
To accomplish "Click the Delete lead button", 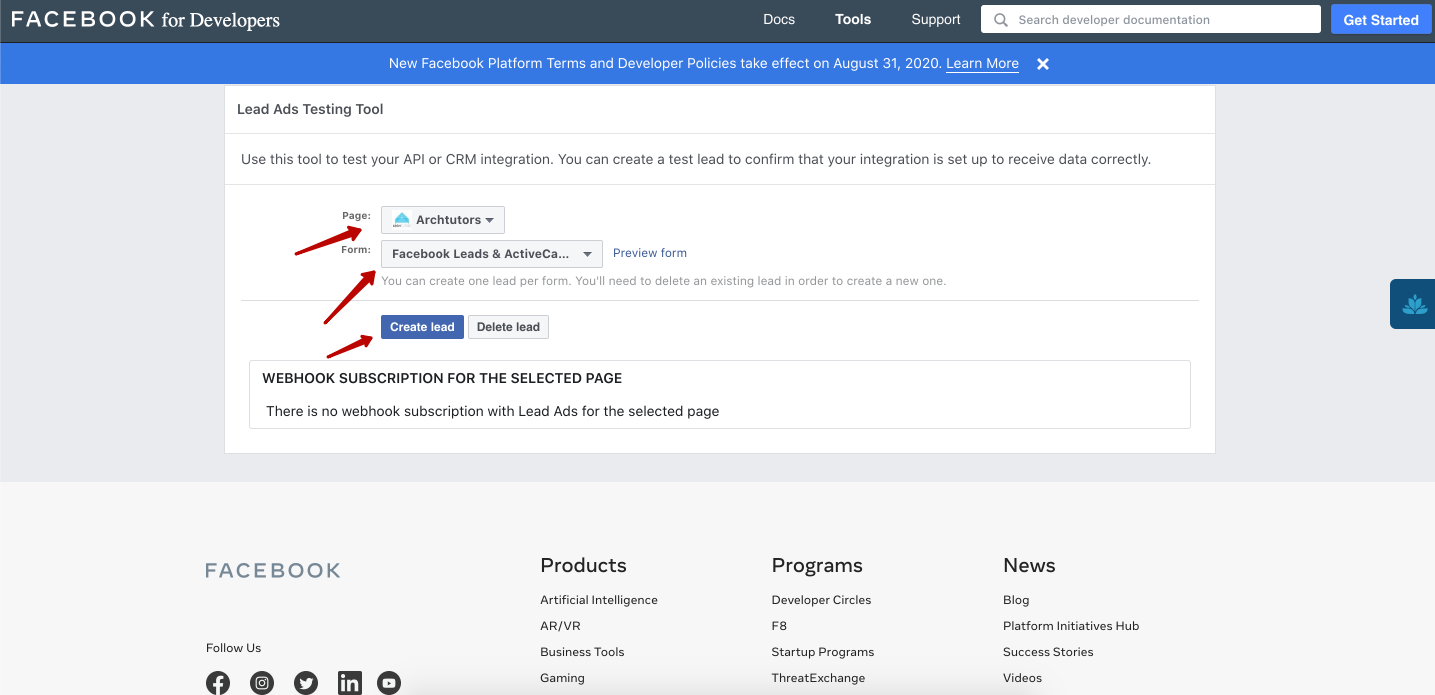I will (508, 327).
